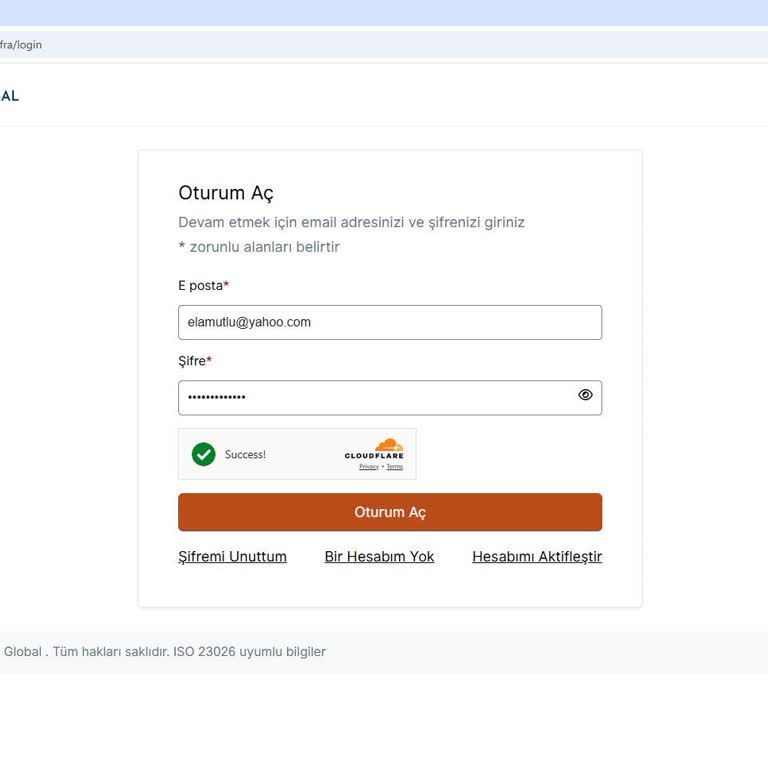768x768 pixels.
Task: Click the site logo in the header
Action: 9,96
